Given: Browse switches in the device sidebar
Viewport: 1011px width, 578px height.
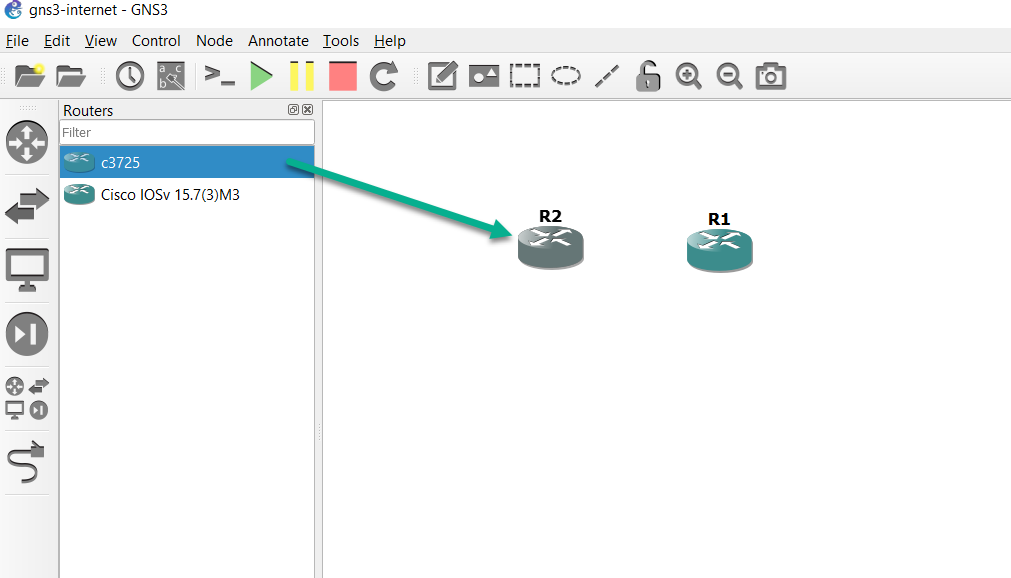Looking at the screenshot, I should (27, 206).
